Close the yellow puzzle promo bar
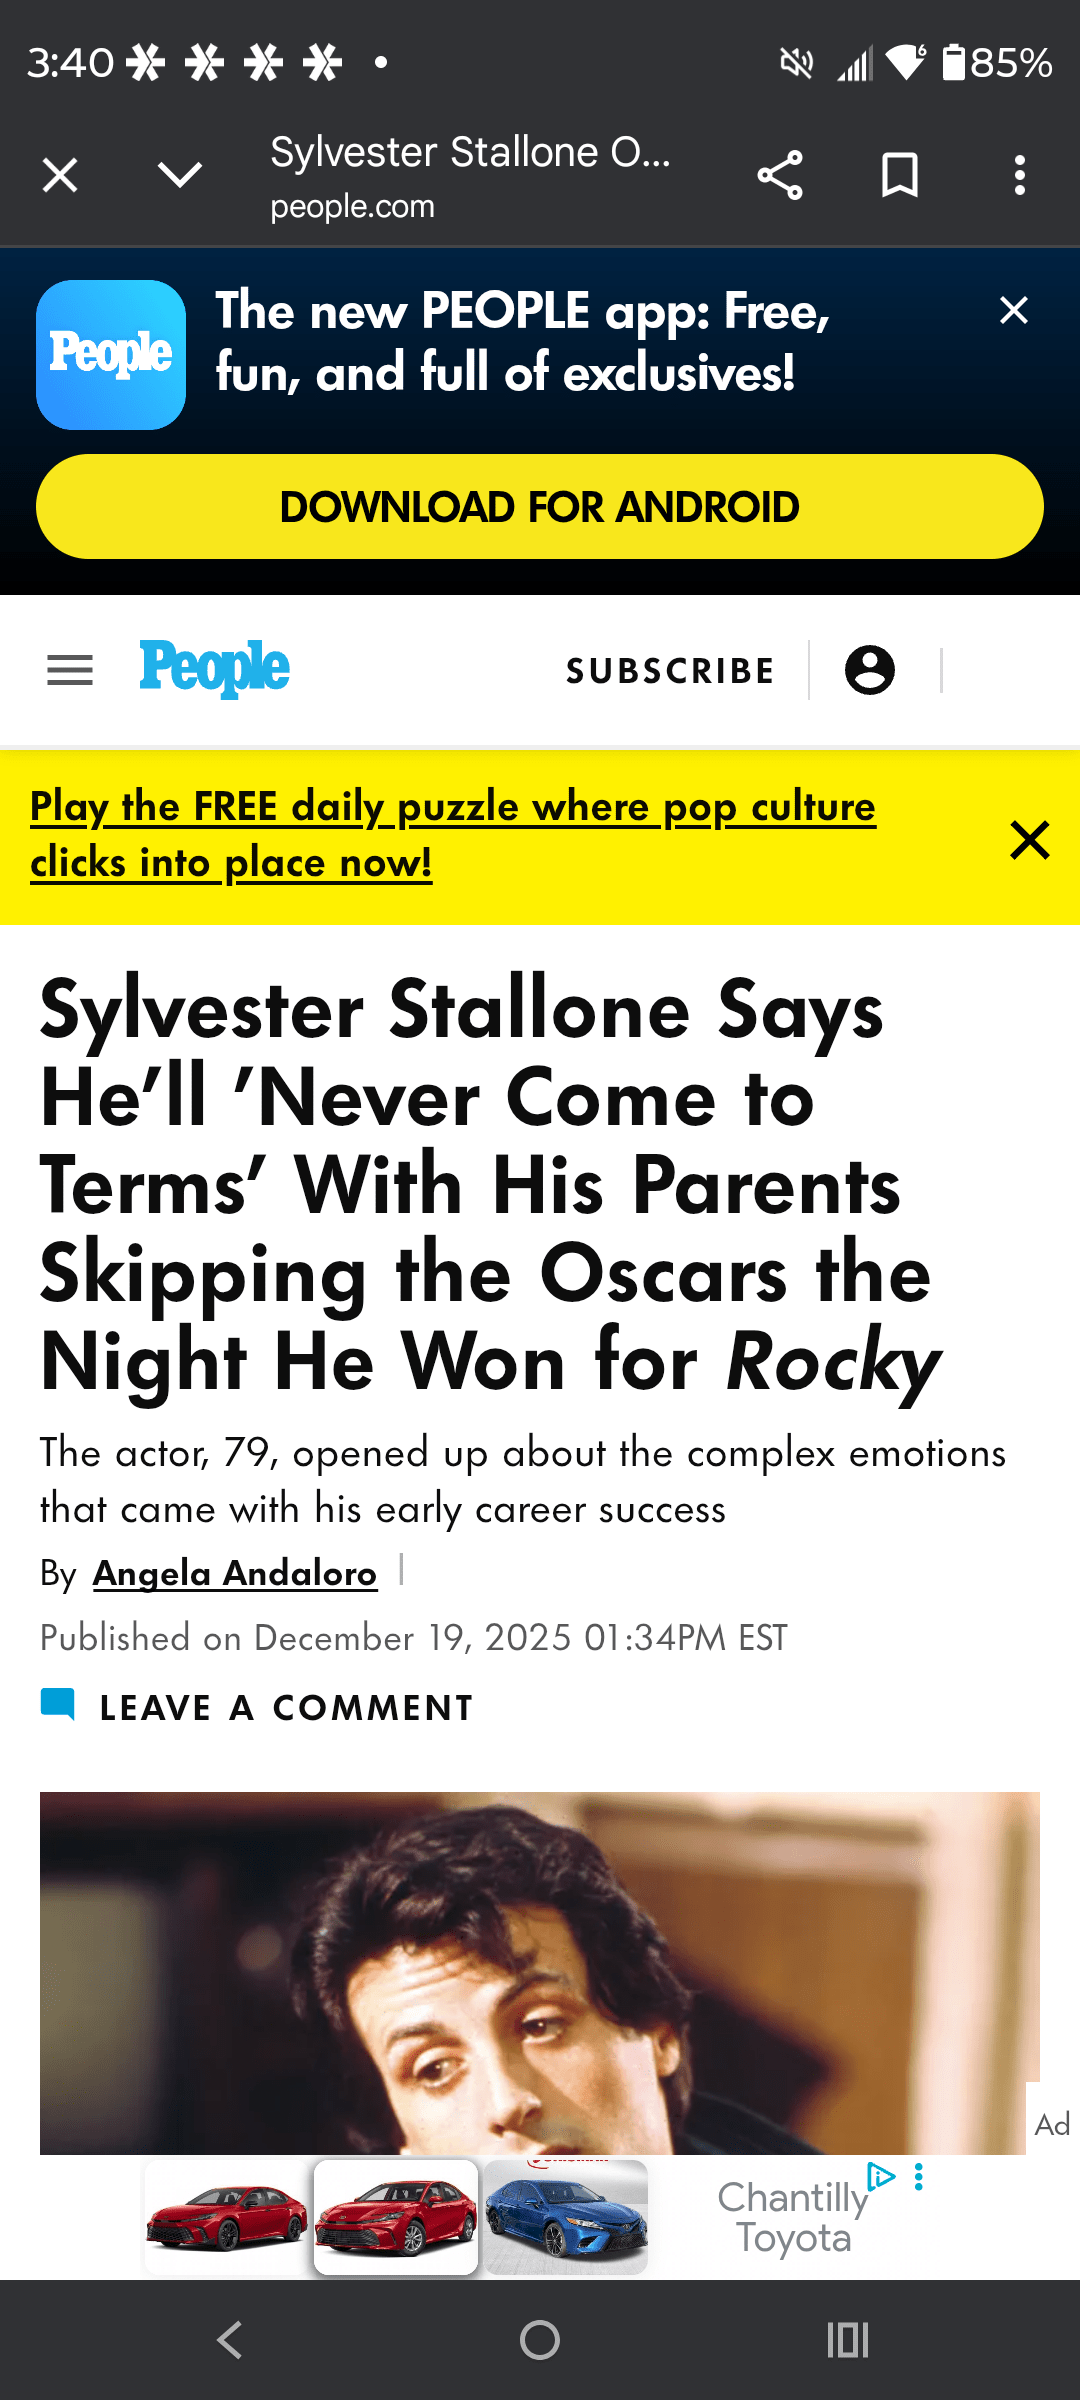 1030,840
